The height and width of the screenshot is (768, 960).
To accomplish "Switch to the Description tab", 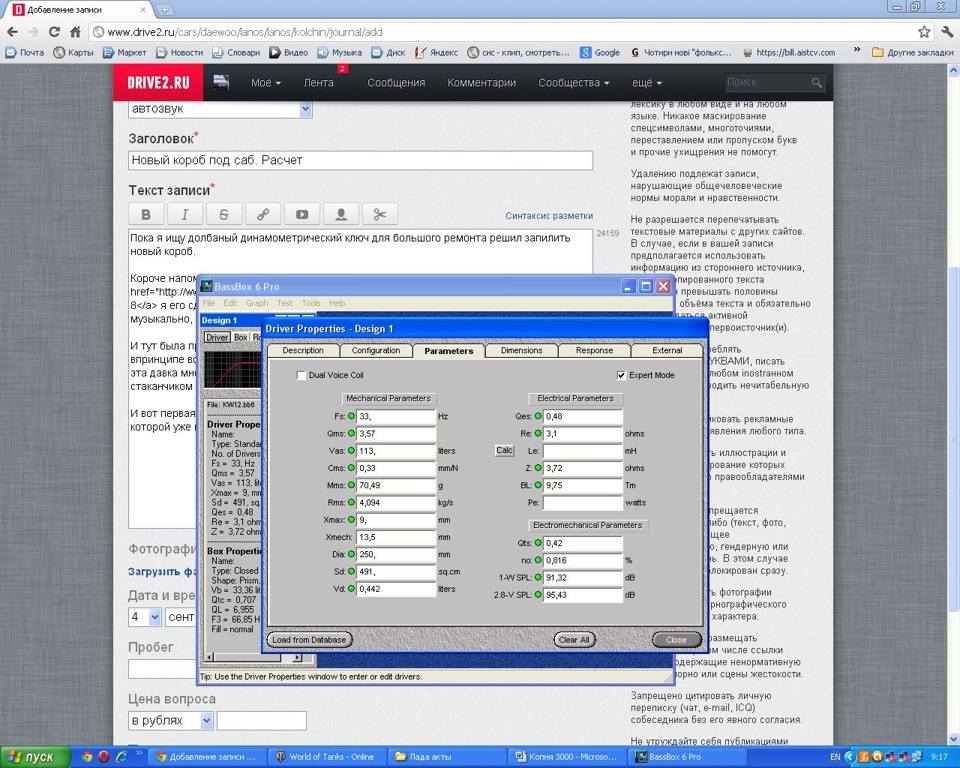I will 303,350.
